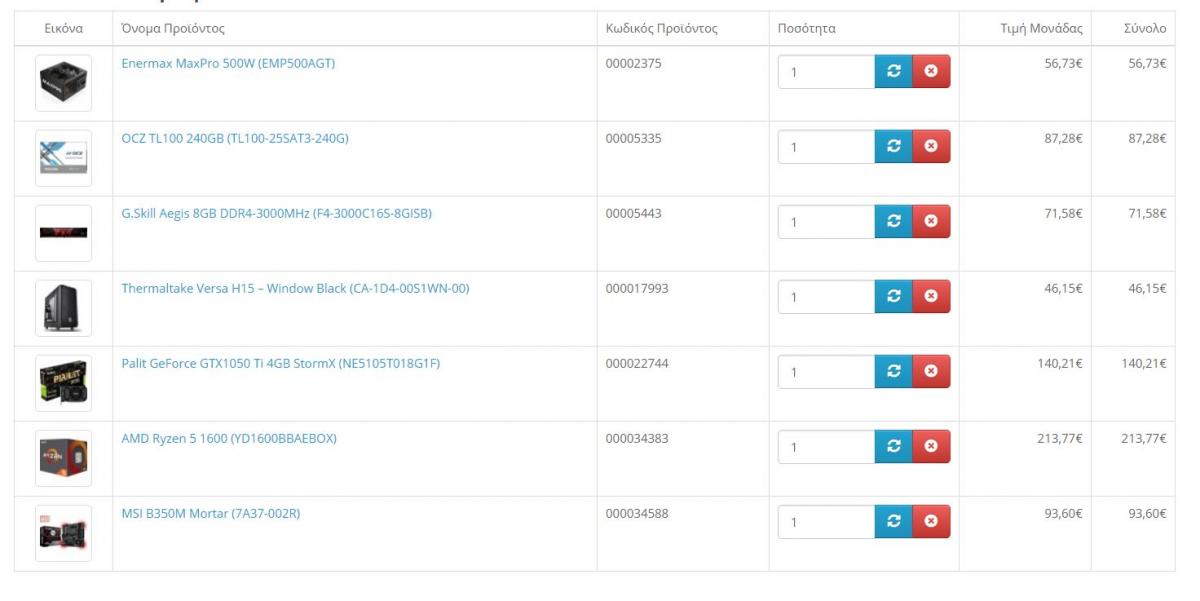
Task: Refresh quantity for Enermax MaxPro 500W
Action: (x=894, y=71)
